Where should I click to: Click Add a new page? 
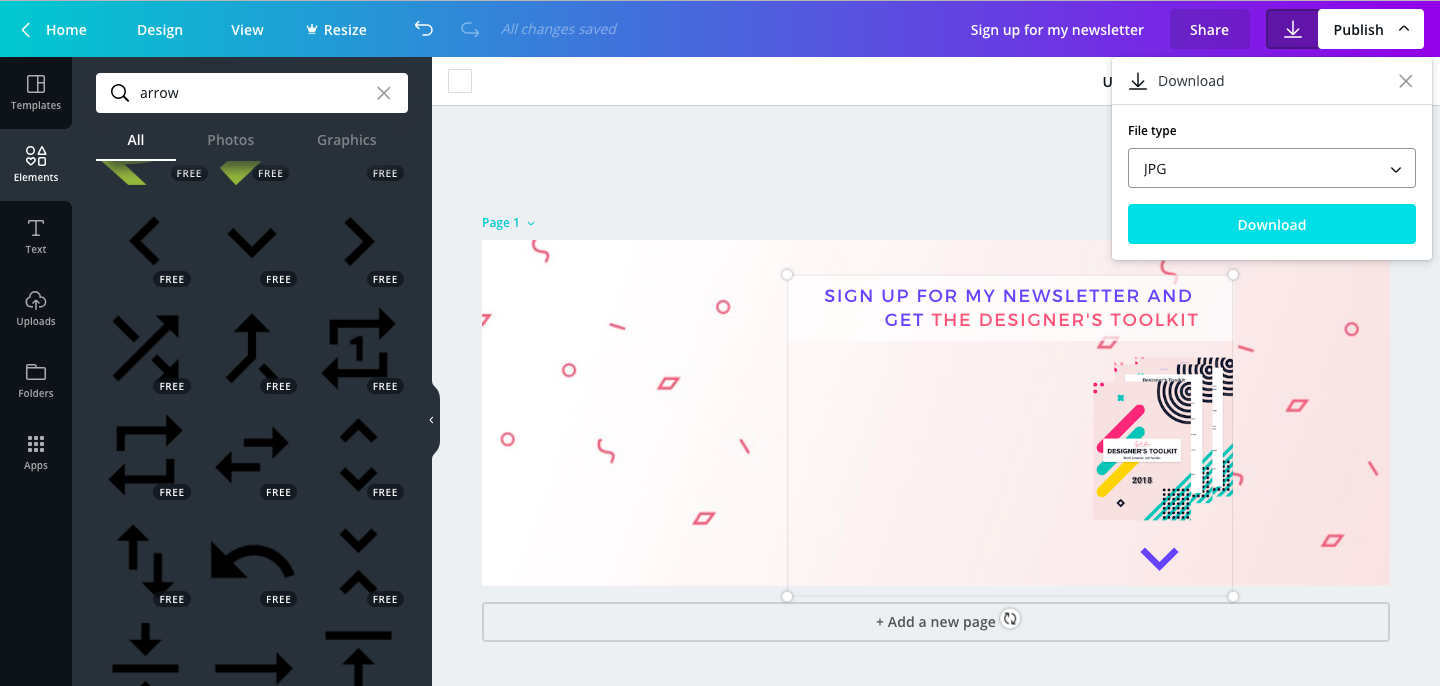pos(935,621)
